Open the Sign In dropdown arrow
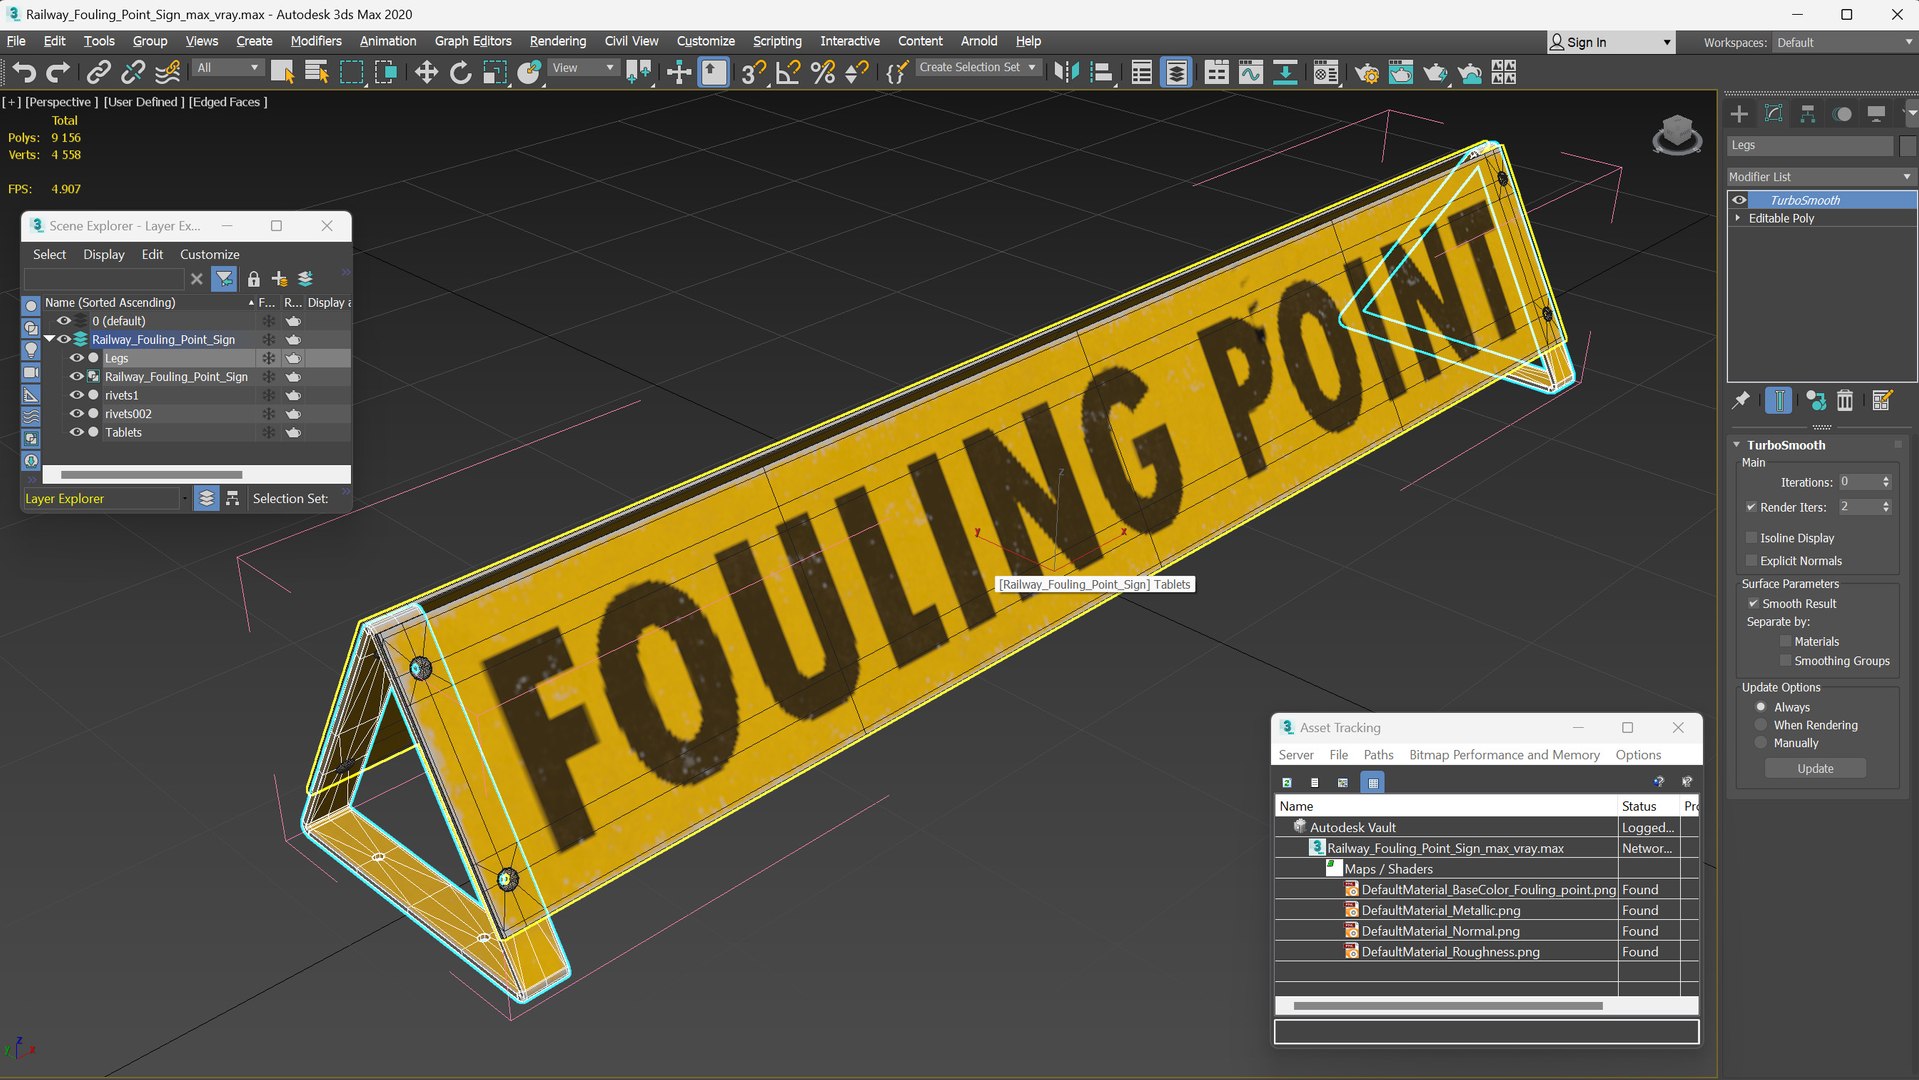1919x1080 pixels. (1667, 42)
